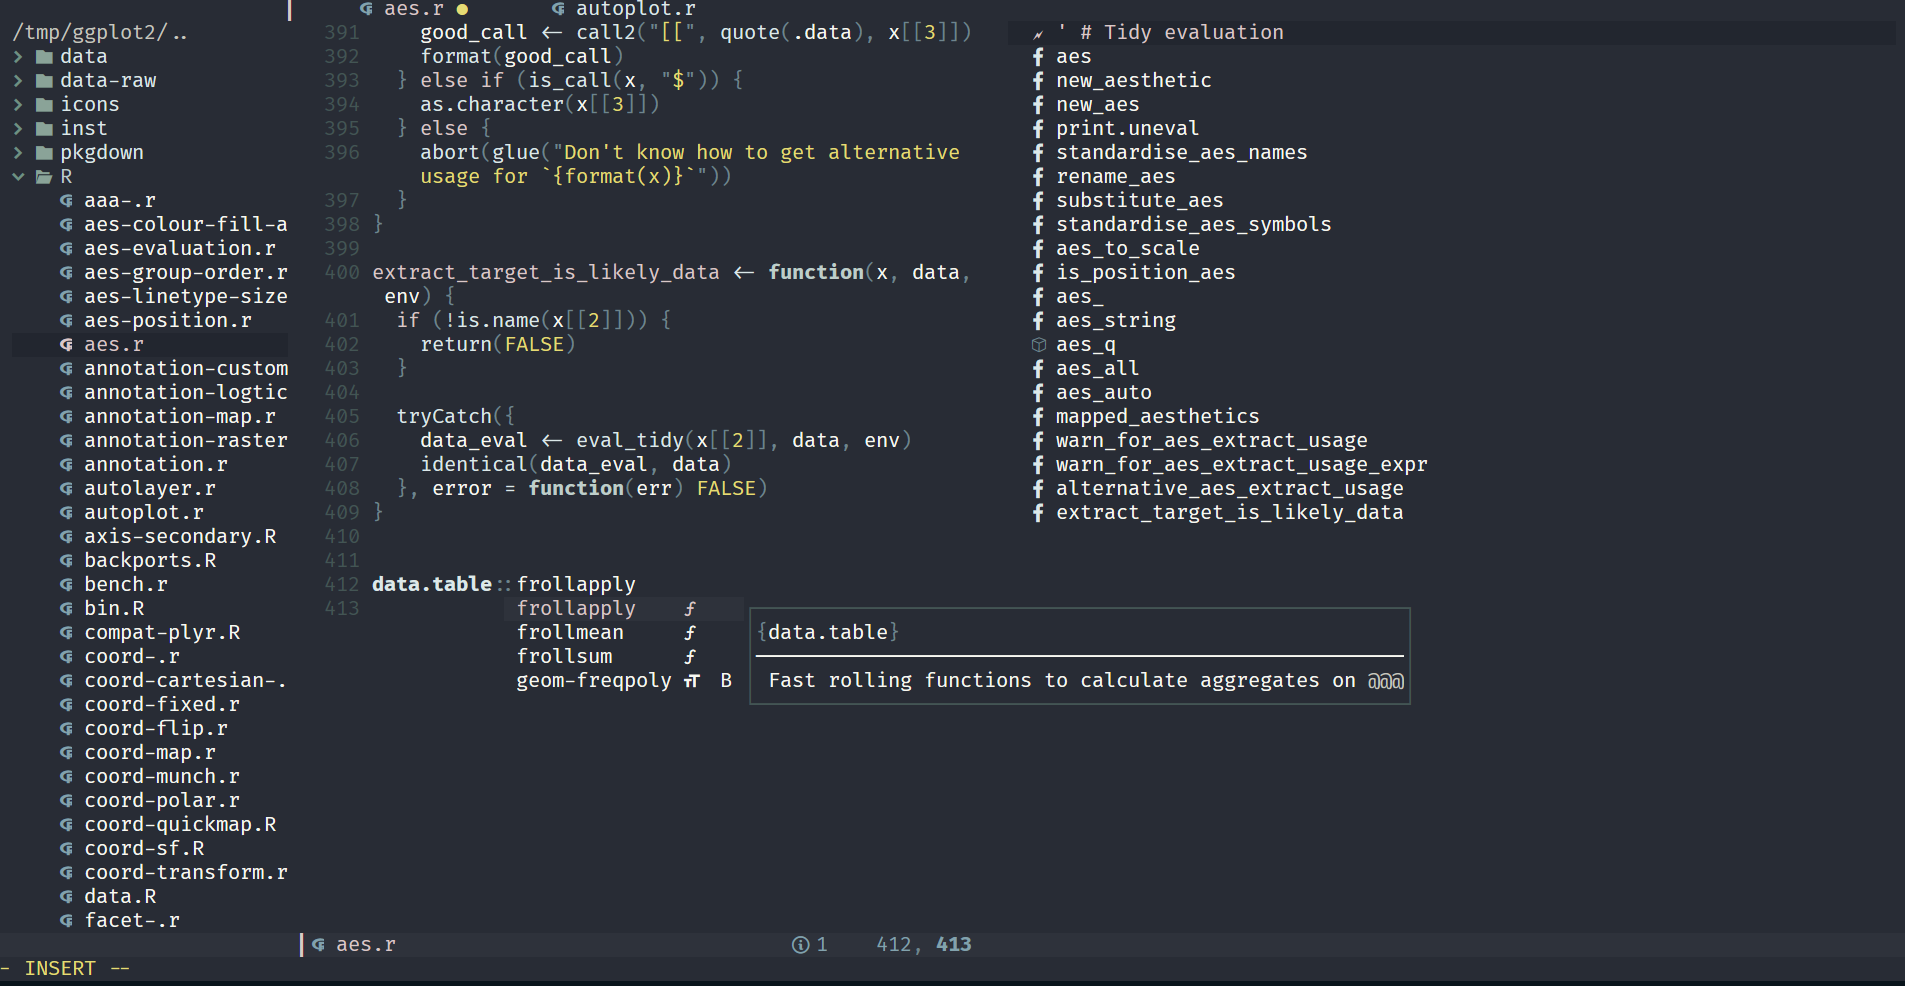Jump to aes_to_scale in outline
Screen dimensions: 1905x986
click(x=1128, y=249)
